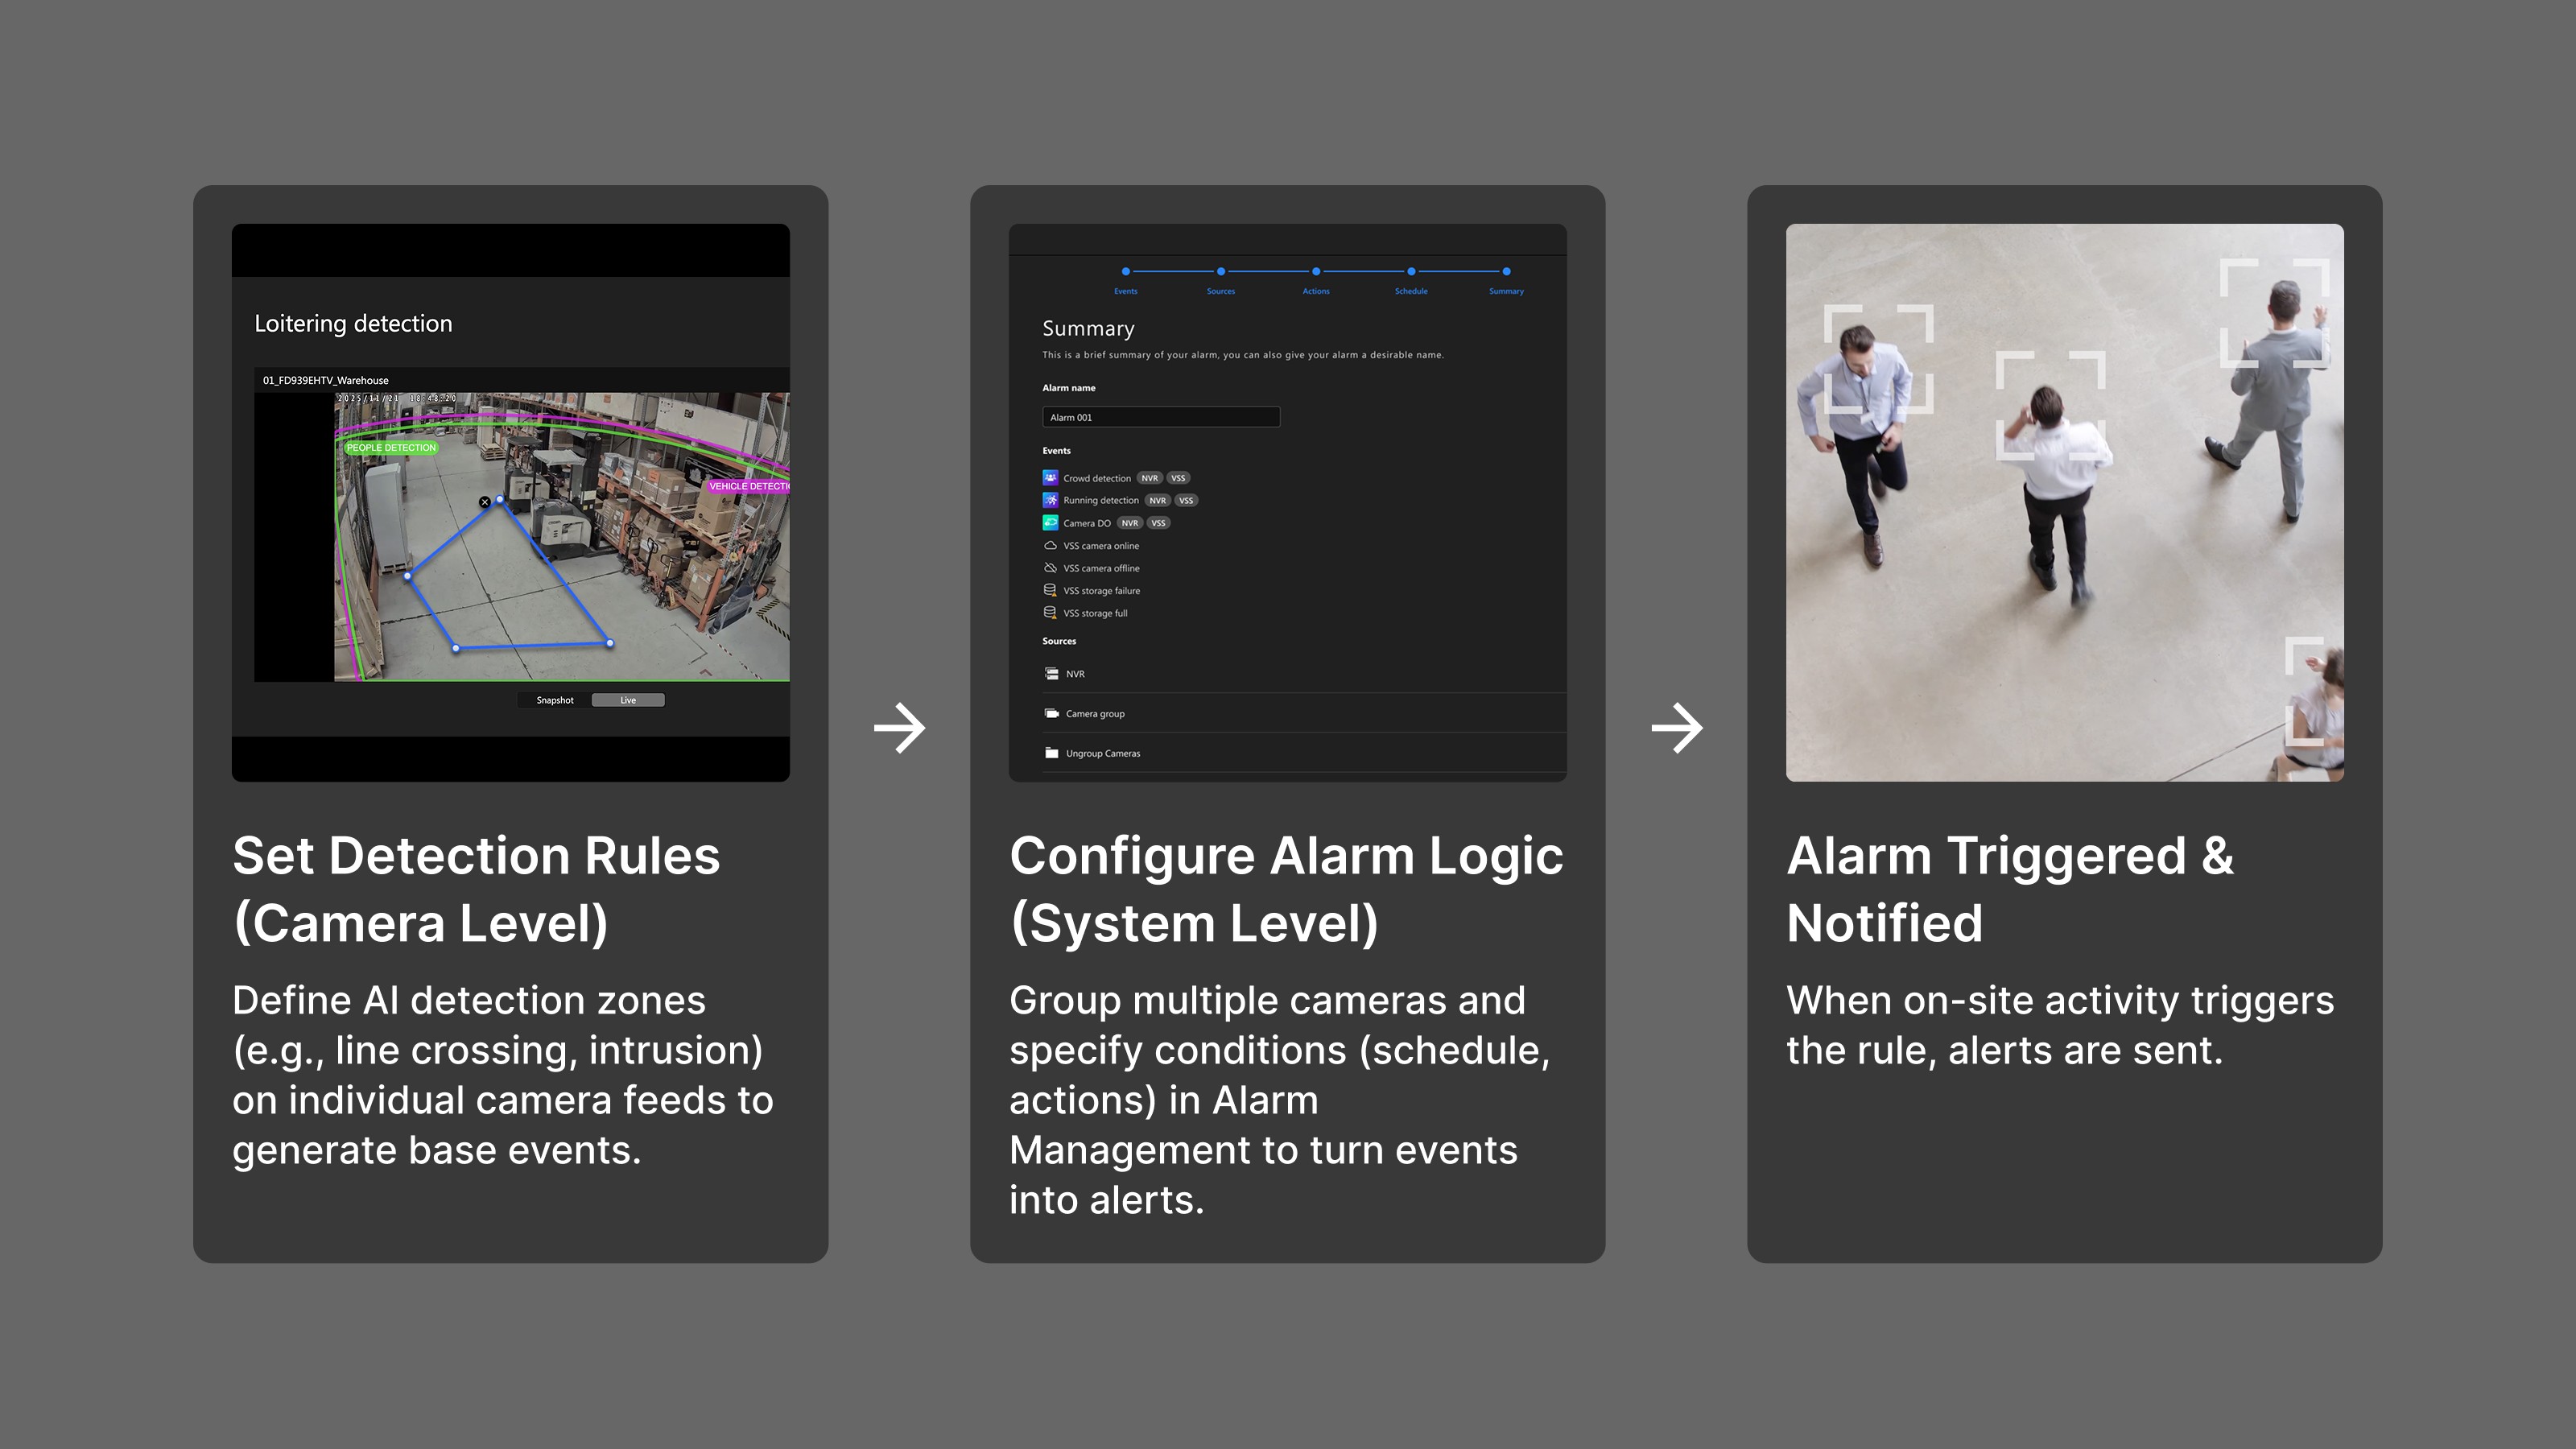Click the NVR server source icon
Viewport: 2576px width, 1449px height.
[1051, 674]
